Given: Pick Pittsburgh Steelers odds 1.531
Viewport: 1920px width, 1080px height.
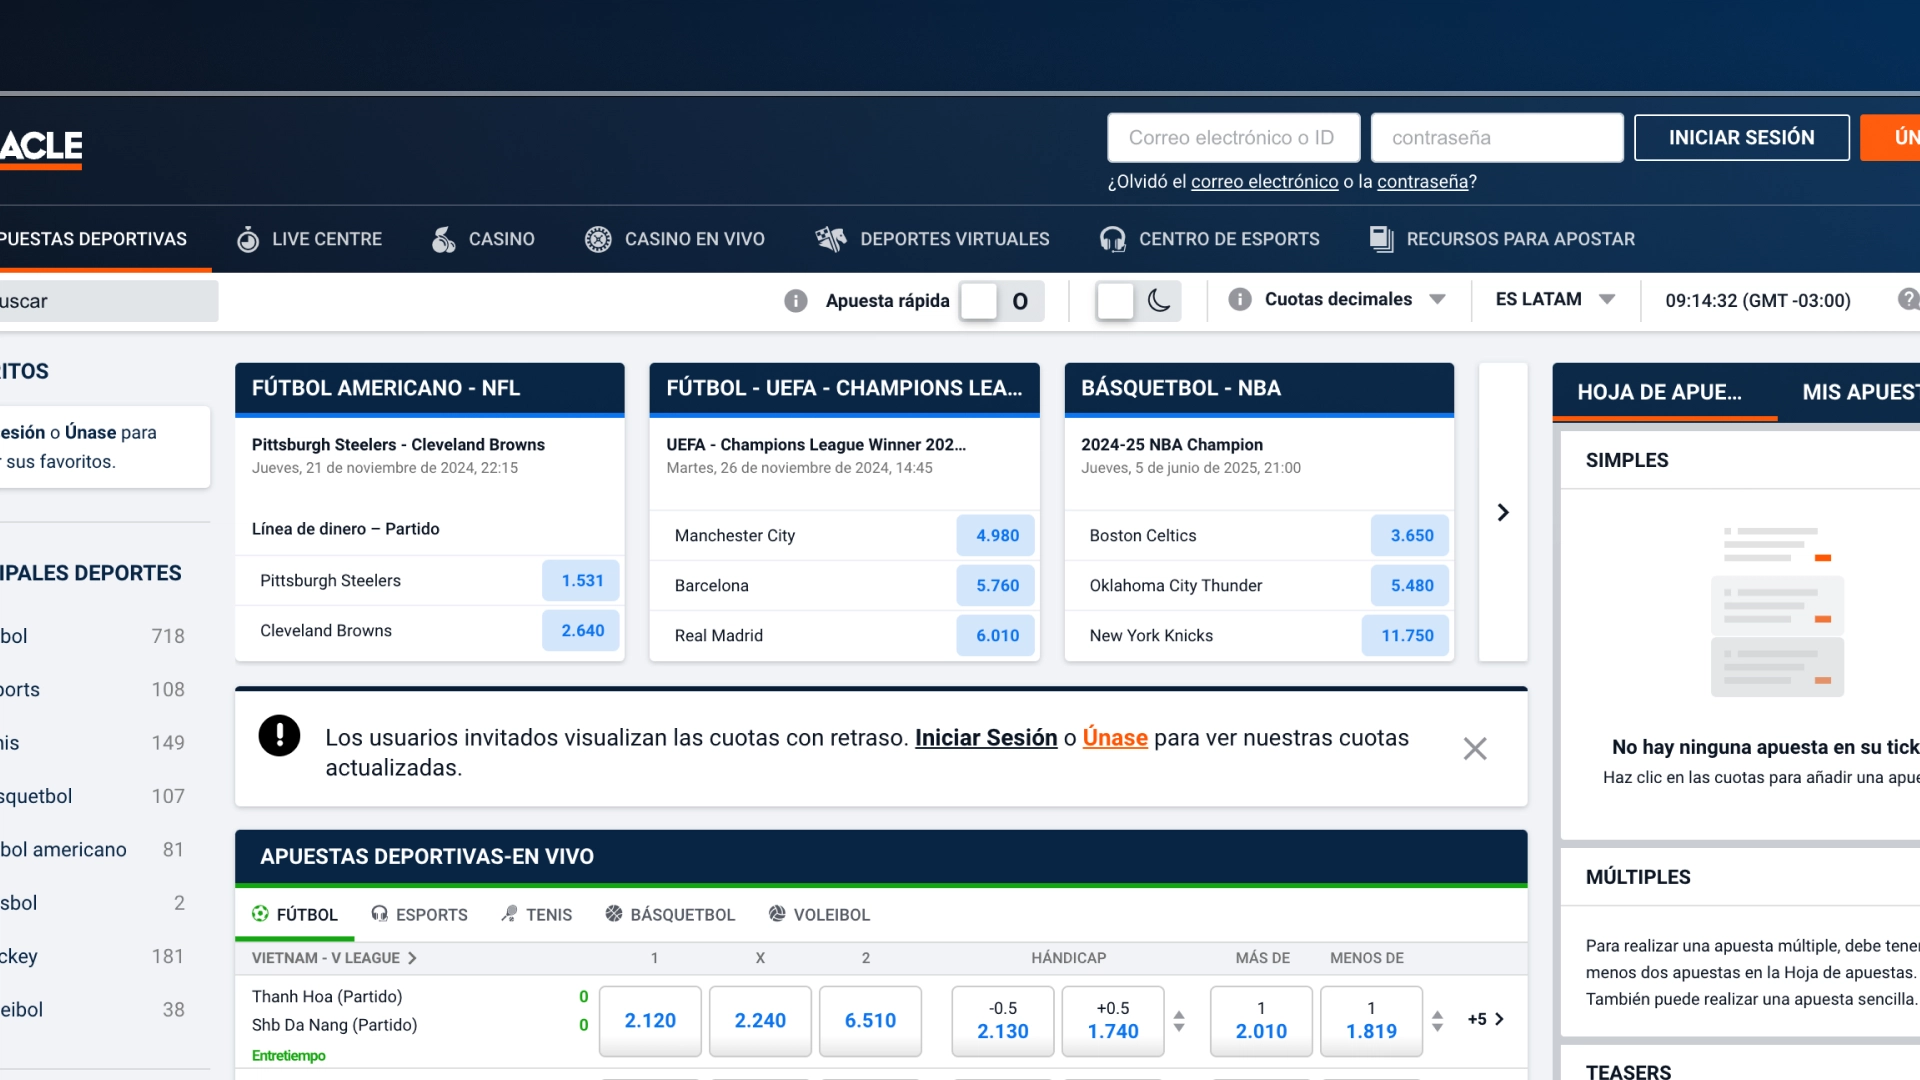Looking at the screenshot, I should 582,580.
